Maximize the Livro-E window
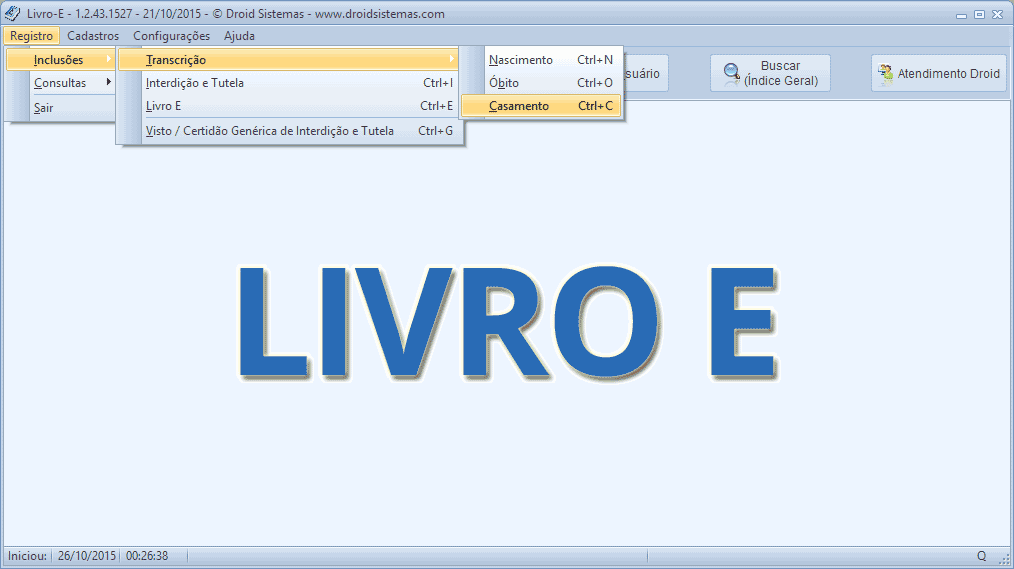 coord(980,14)
